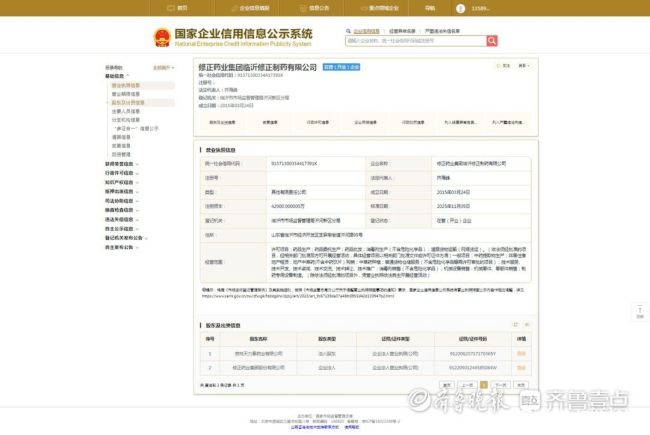
Task: Click the 下一页 pagination button
Action: click(x=500, y=385)
